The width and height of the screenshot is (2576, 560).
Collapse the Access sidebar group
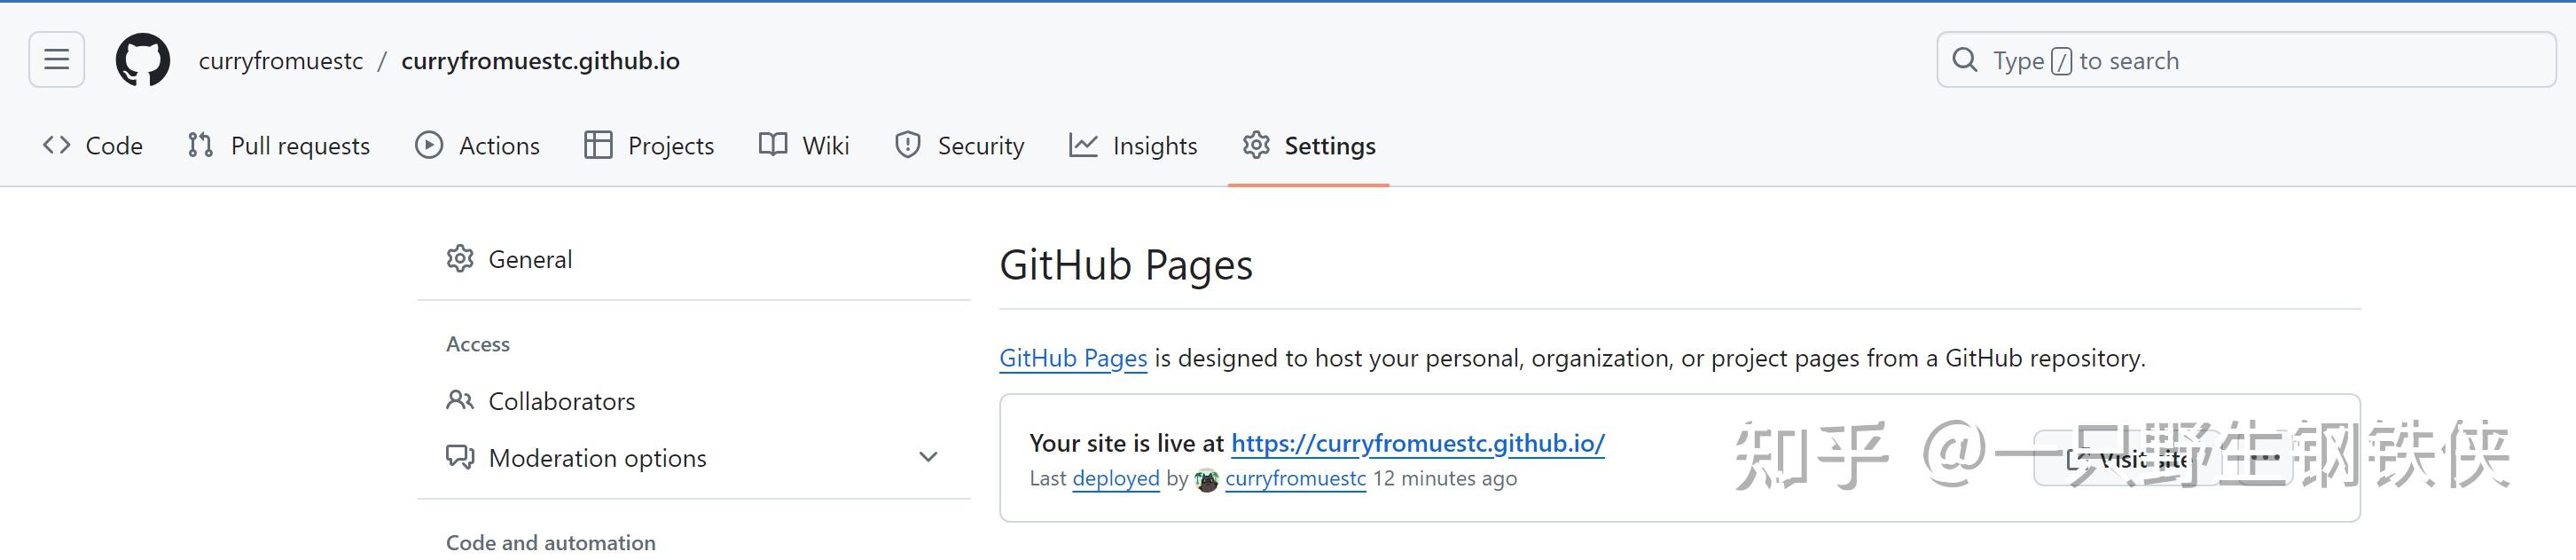coord(478,343)
